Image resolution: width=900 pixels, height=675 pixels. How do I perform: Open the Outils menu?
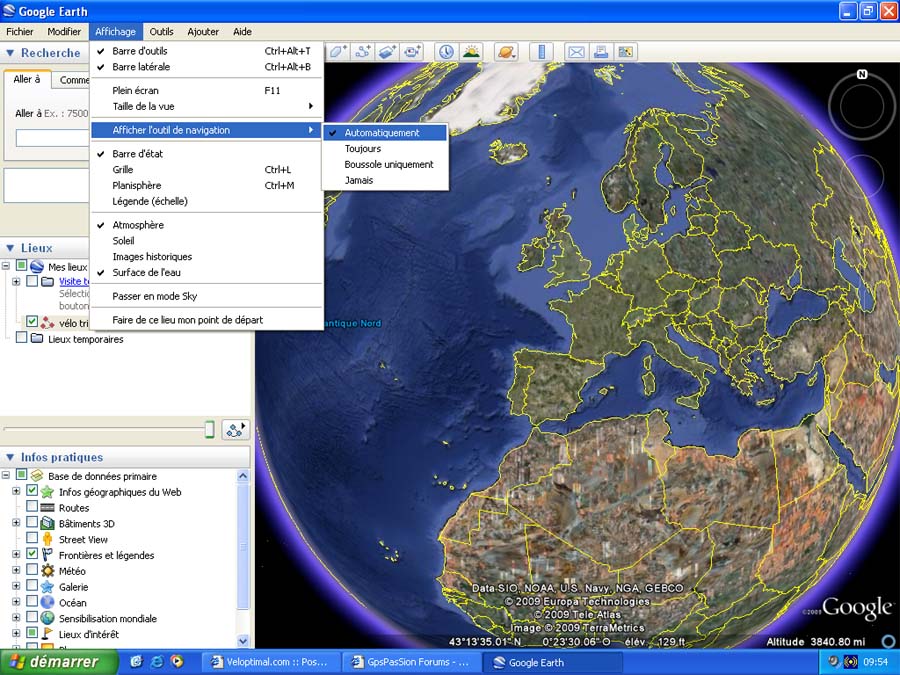161,32
